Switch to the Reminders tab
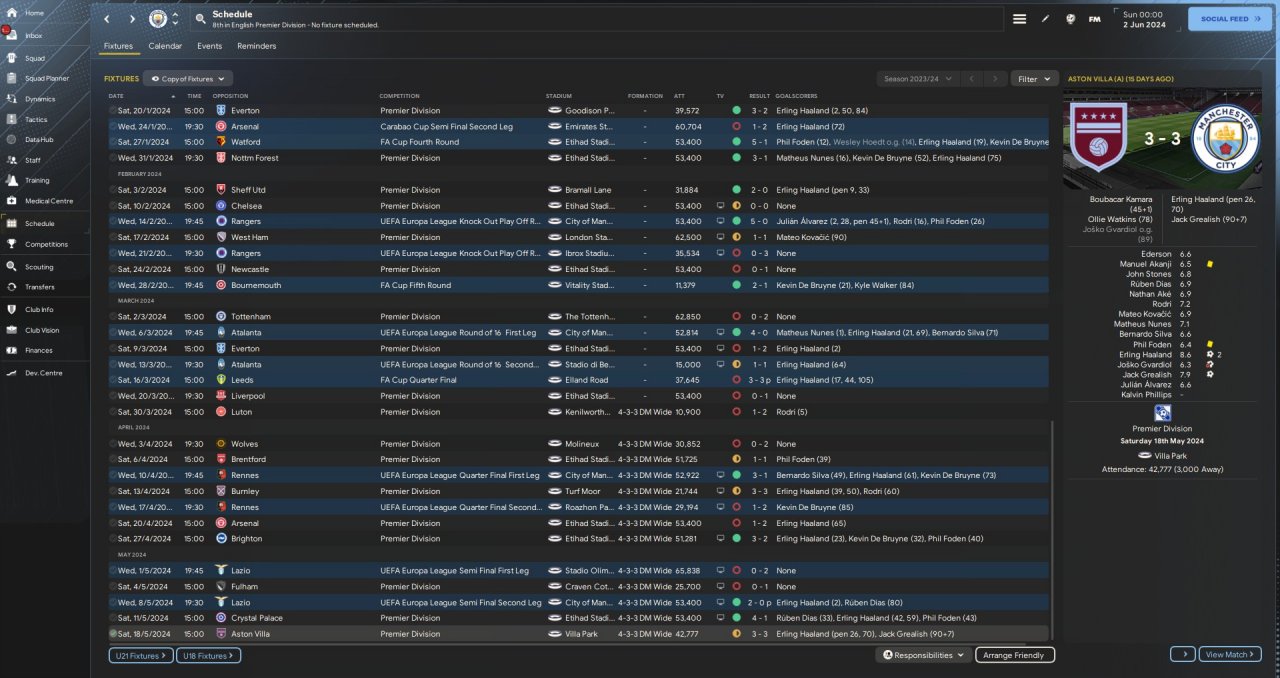 coord(256,46)
